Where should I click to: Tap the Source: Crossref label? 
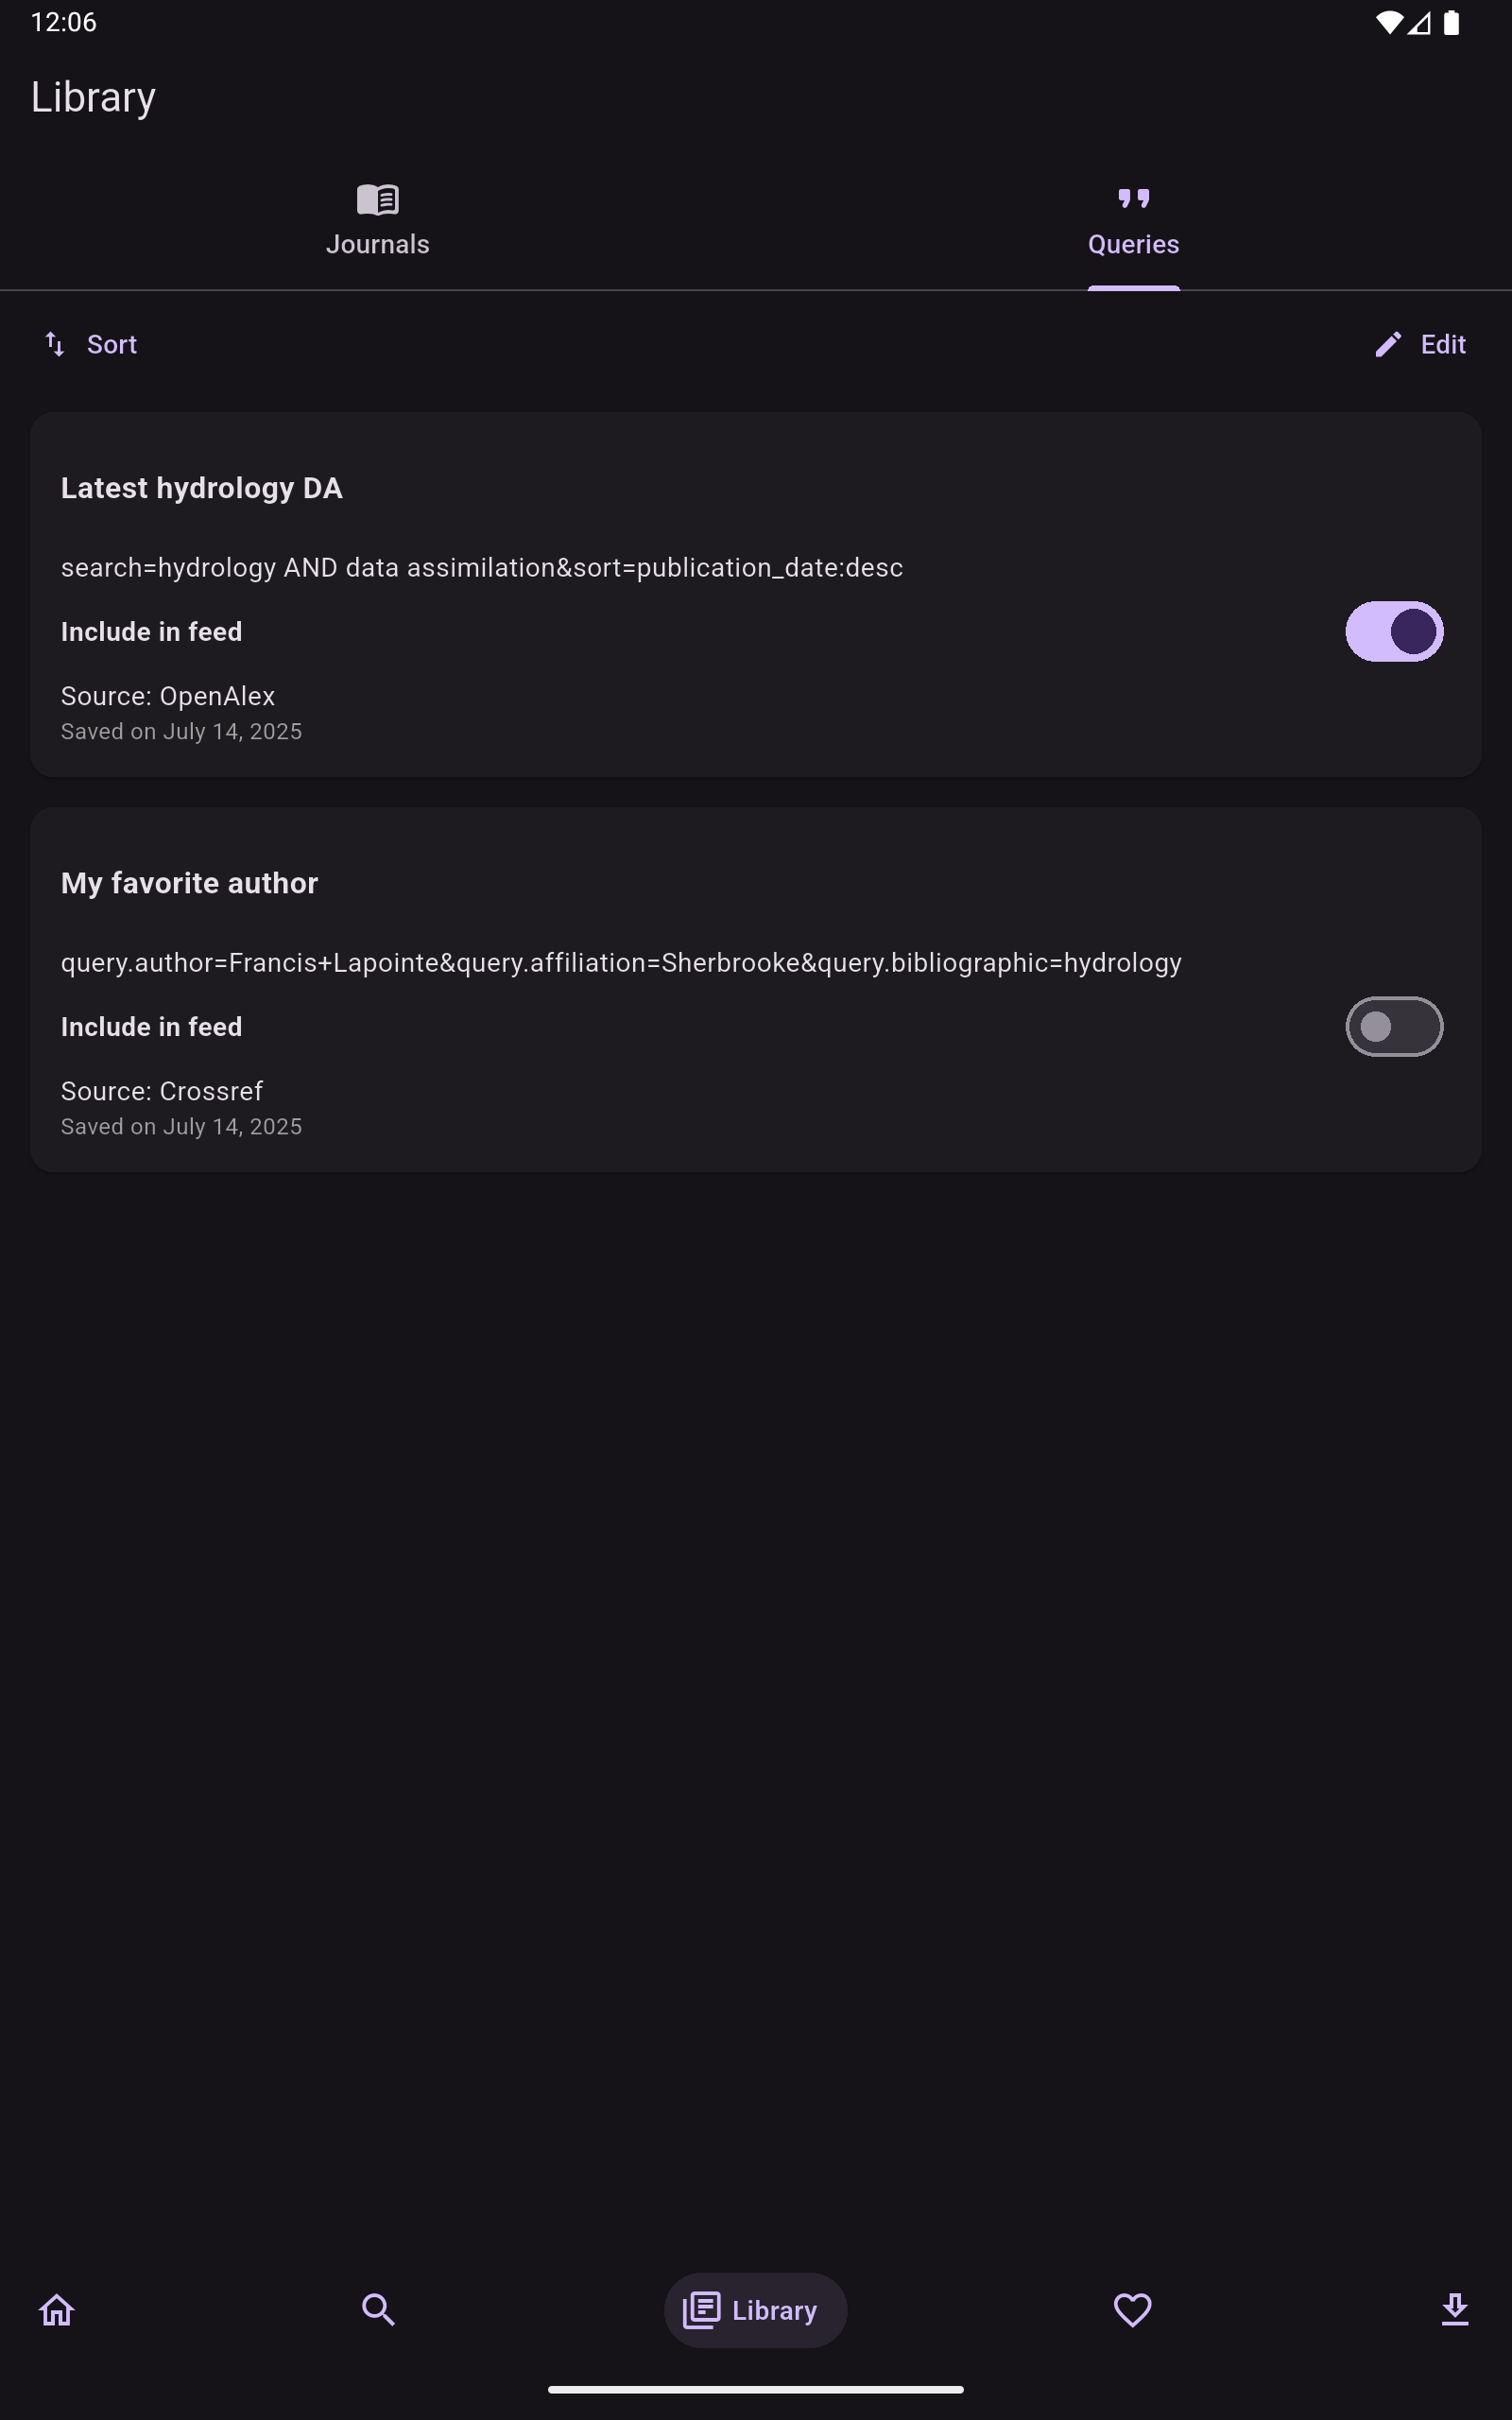pyautogui.click(x=162, y=1091)
